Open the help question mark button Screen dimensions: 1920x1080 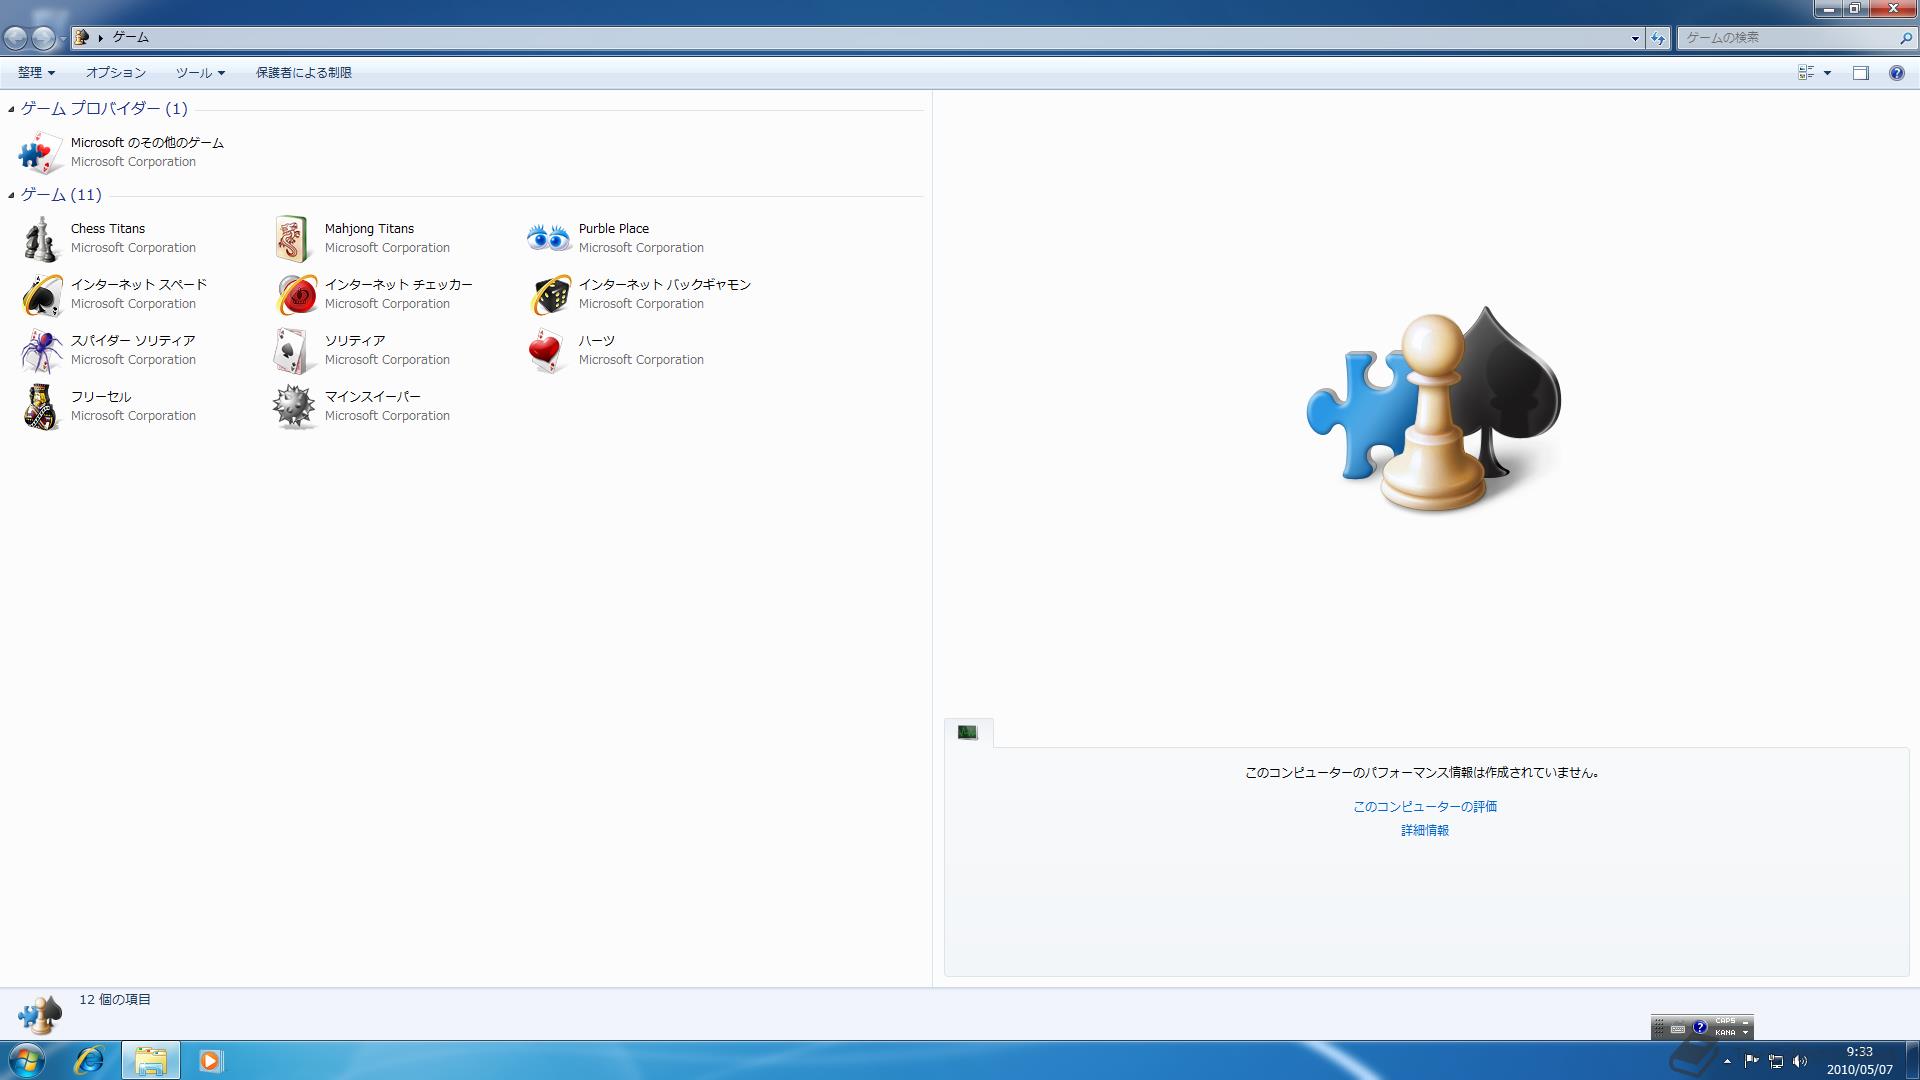(x=1896, y=73)
